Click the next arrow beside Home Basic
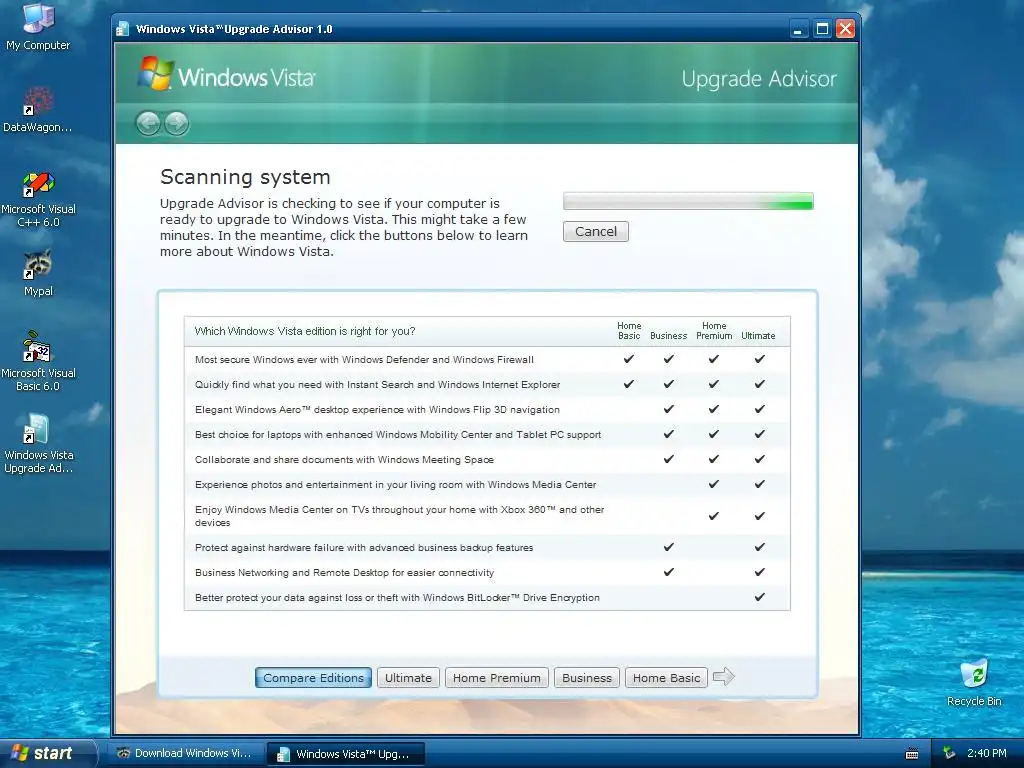Image resolution: width=1024 pixels, height=768 pixels. coord(724,677)
